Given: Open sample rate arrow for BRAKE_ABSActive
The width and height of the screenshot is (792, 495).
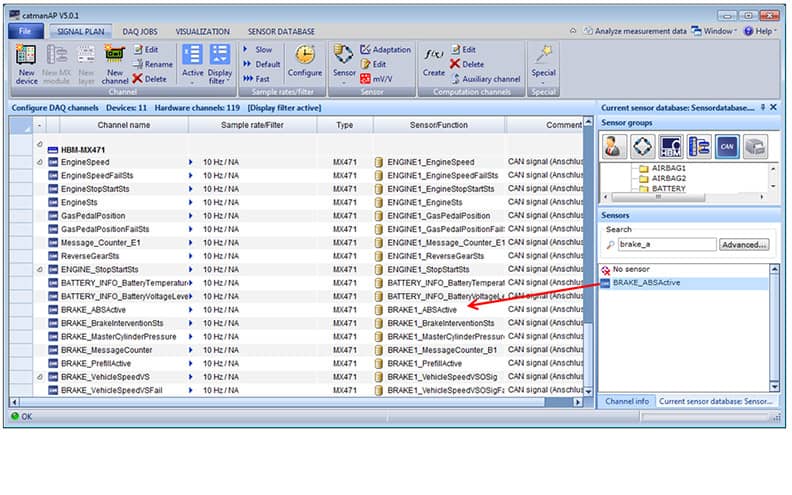Looking at the screenshot, I should coord(190,310).
